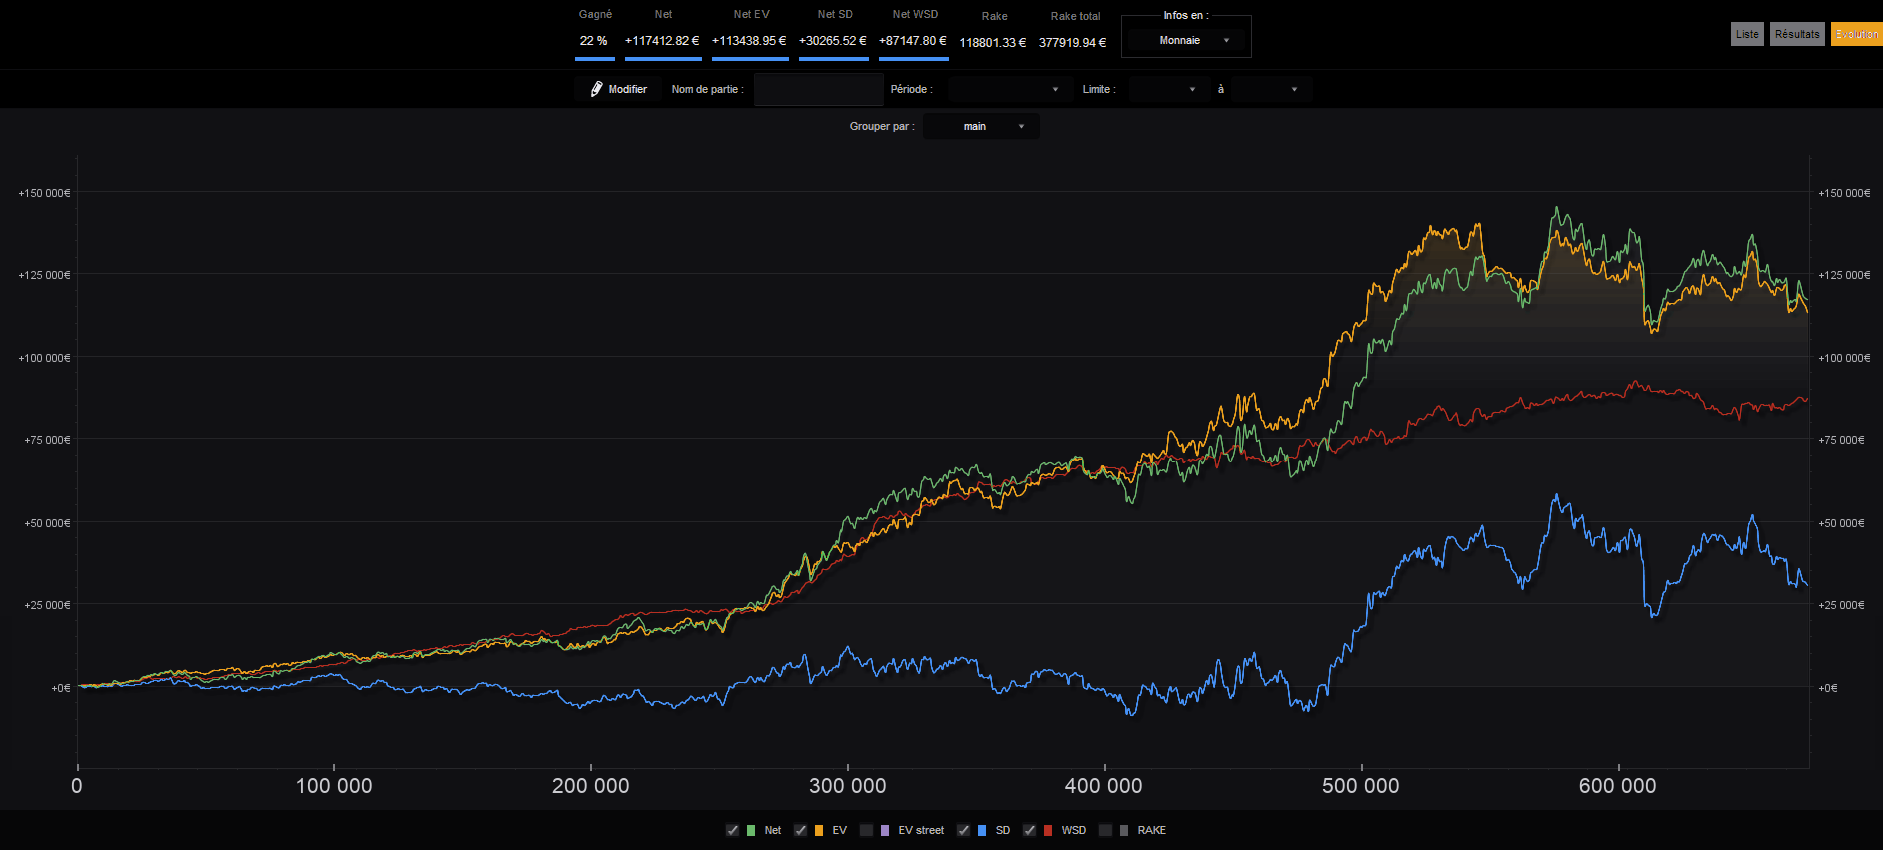
Task: Click the purple EV street color swatch
Action: click(885, 830)
